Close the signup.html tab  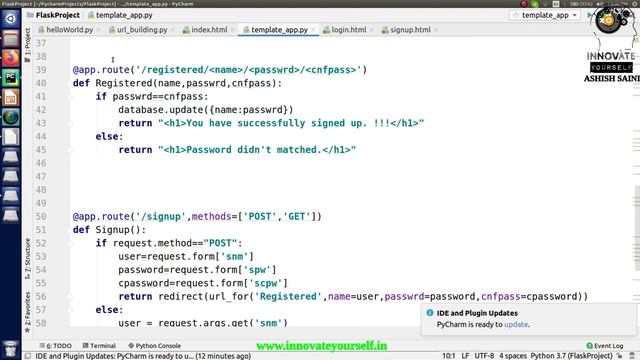tap(436, 30)
